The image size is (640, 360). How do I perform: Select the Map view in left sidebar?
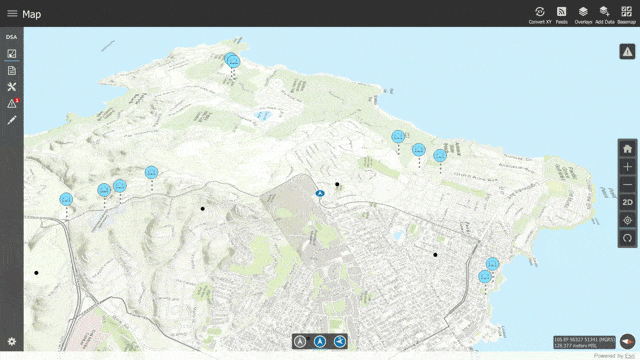(12, 53)
